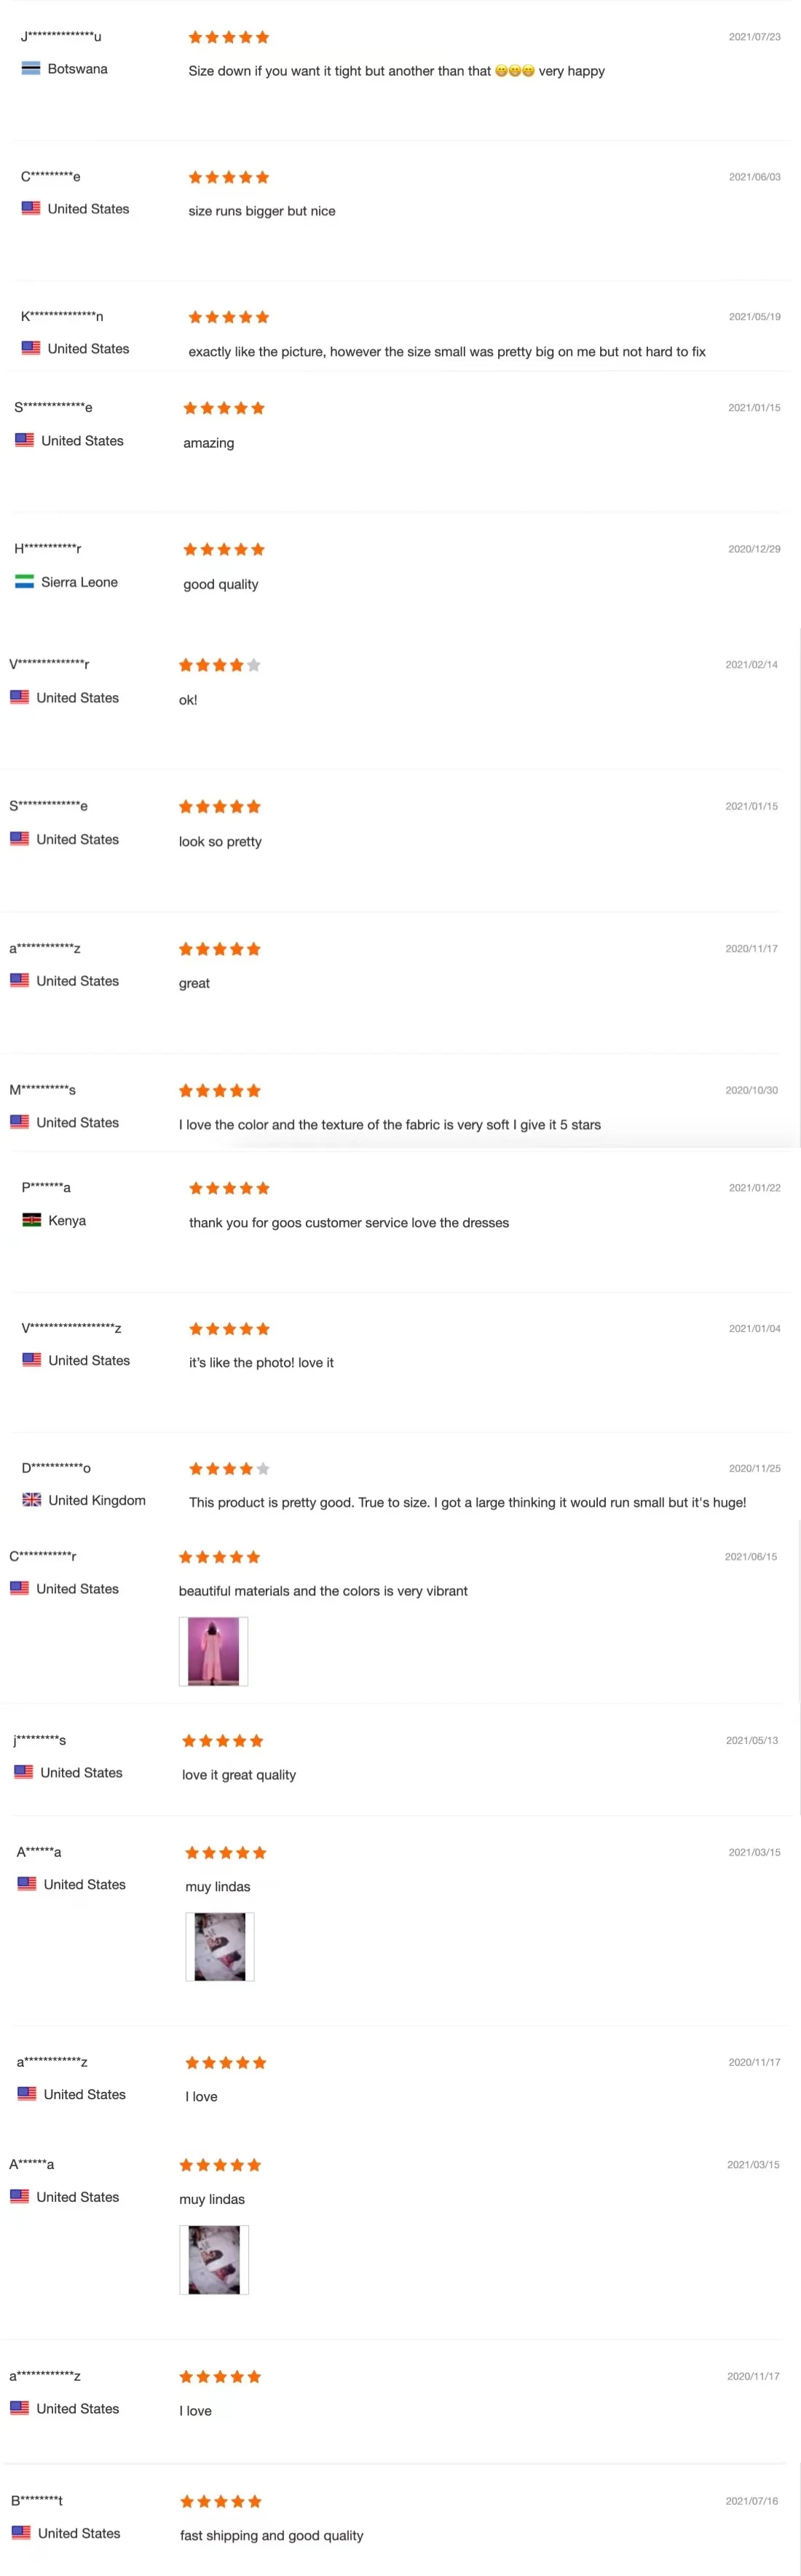This screenshot has height=2576, width=801.
Task: Click the star rating above "size runs bigger but nice"
Action: pyautogui.click(x=229, y=177)
